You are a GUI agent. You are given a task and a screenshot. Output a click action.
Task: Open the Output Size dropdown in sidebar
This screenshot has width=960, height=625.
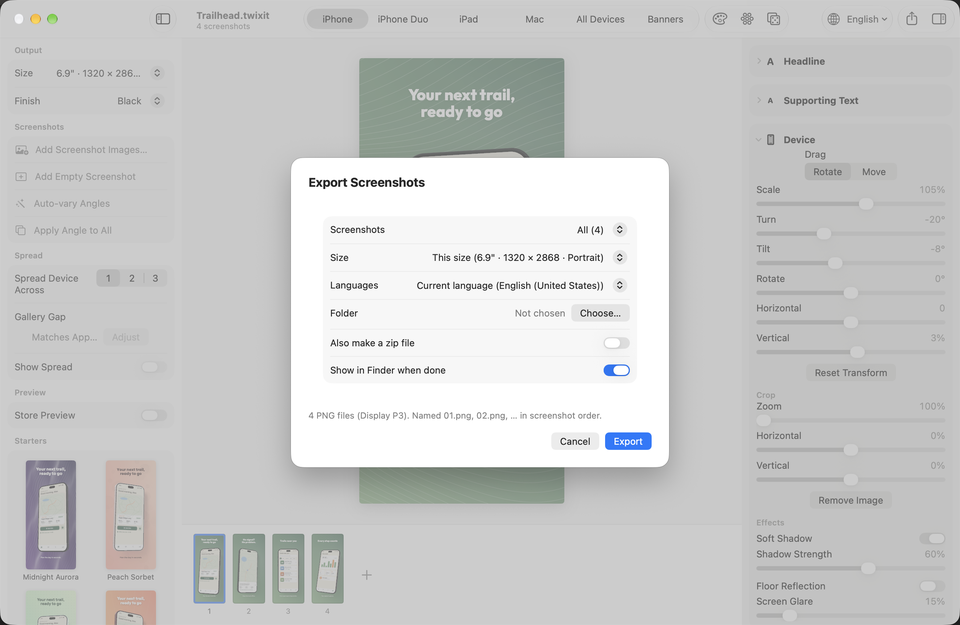click(157, 73)
